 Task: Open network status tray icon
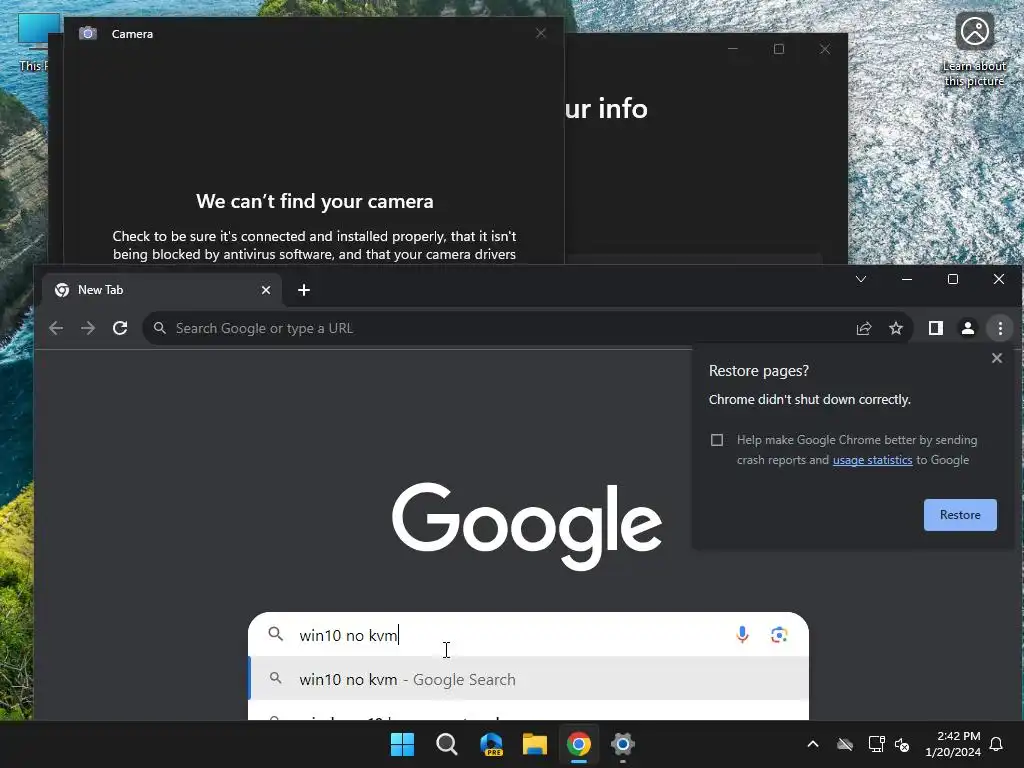pos(876,744)
